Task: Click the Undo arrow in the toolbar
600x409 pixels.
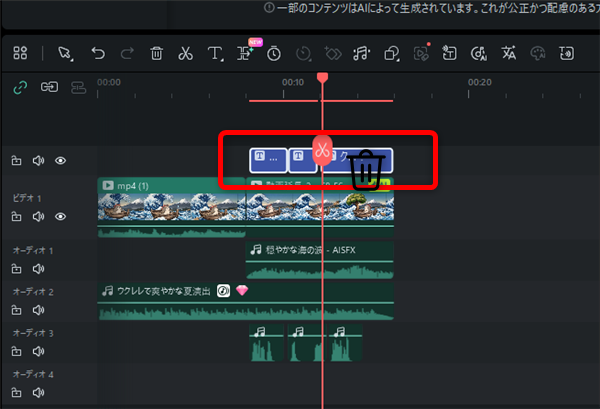Action: point(99,53)
